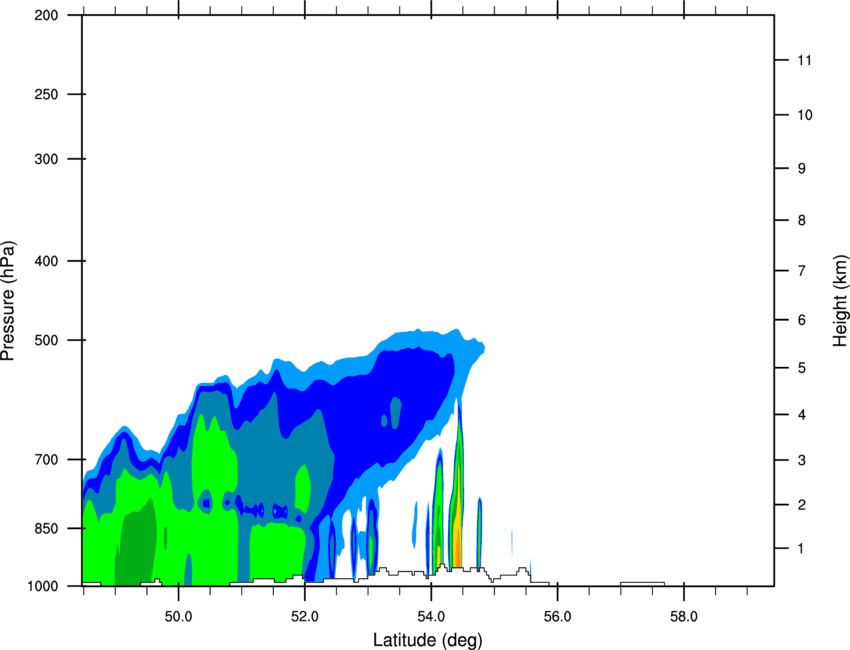Screen dimensions: 850x650
Task: Select the 300 pressure tick label
Action: [x=46, y=159]
